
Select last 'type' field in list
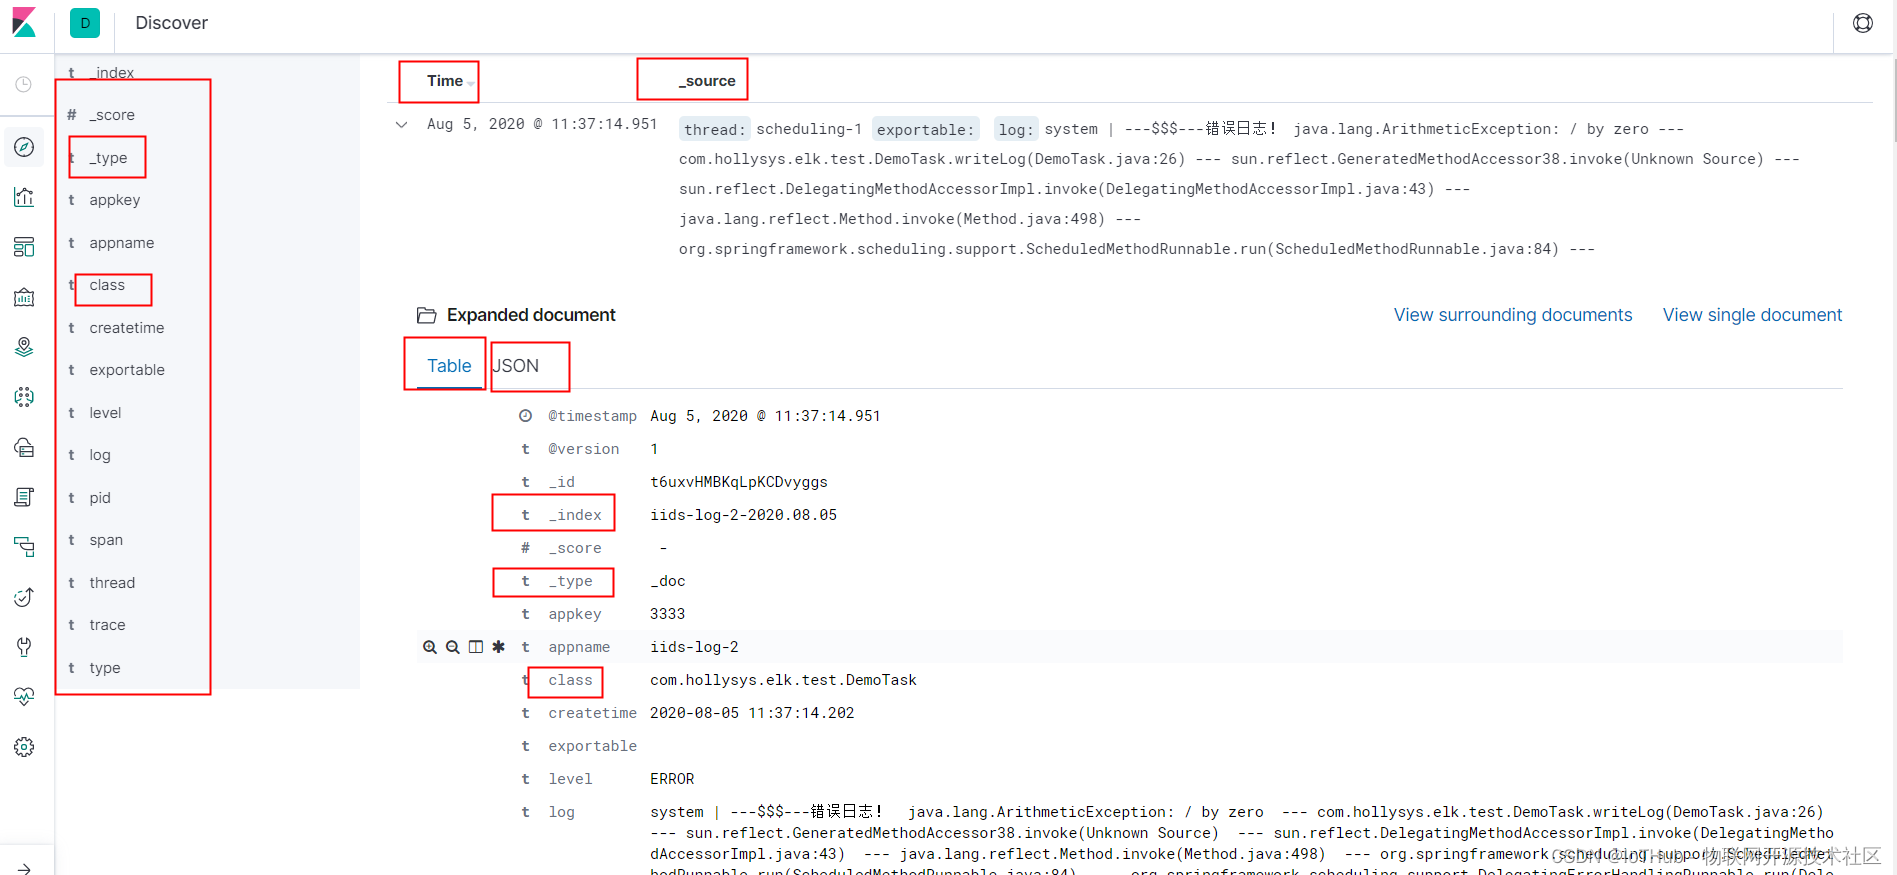click(x=105, y=668)
